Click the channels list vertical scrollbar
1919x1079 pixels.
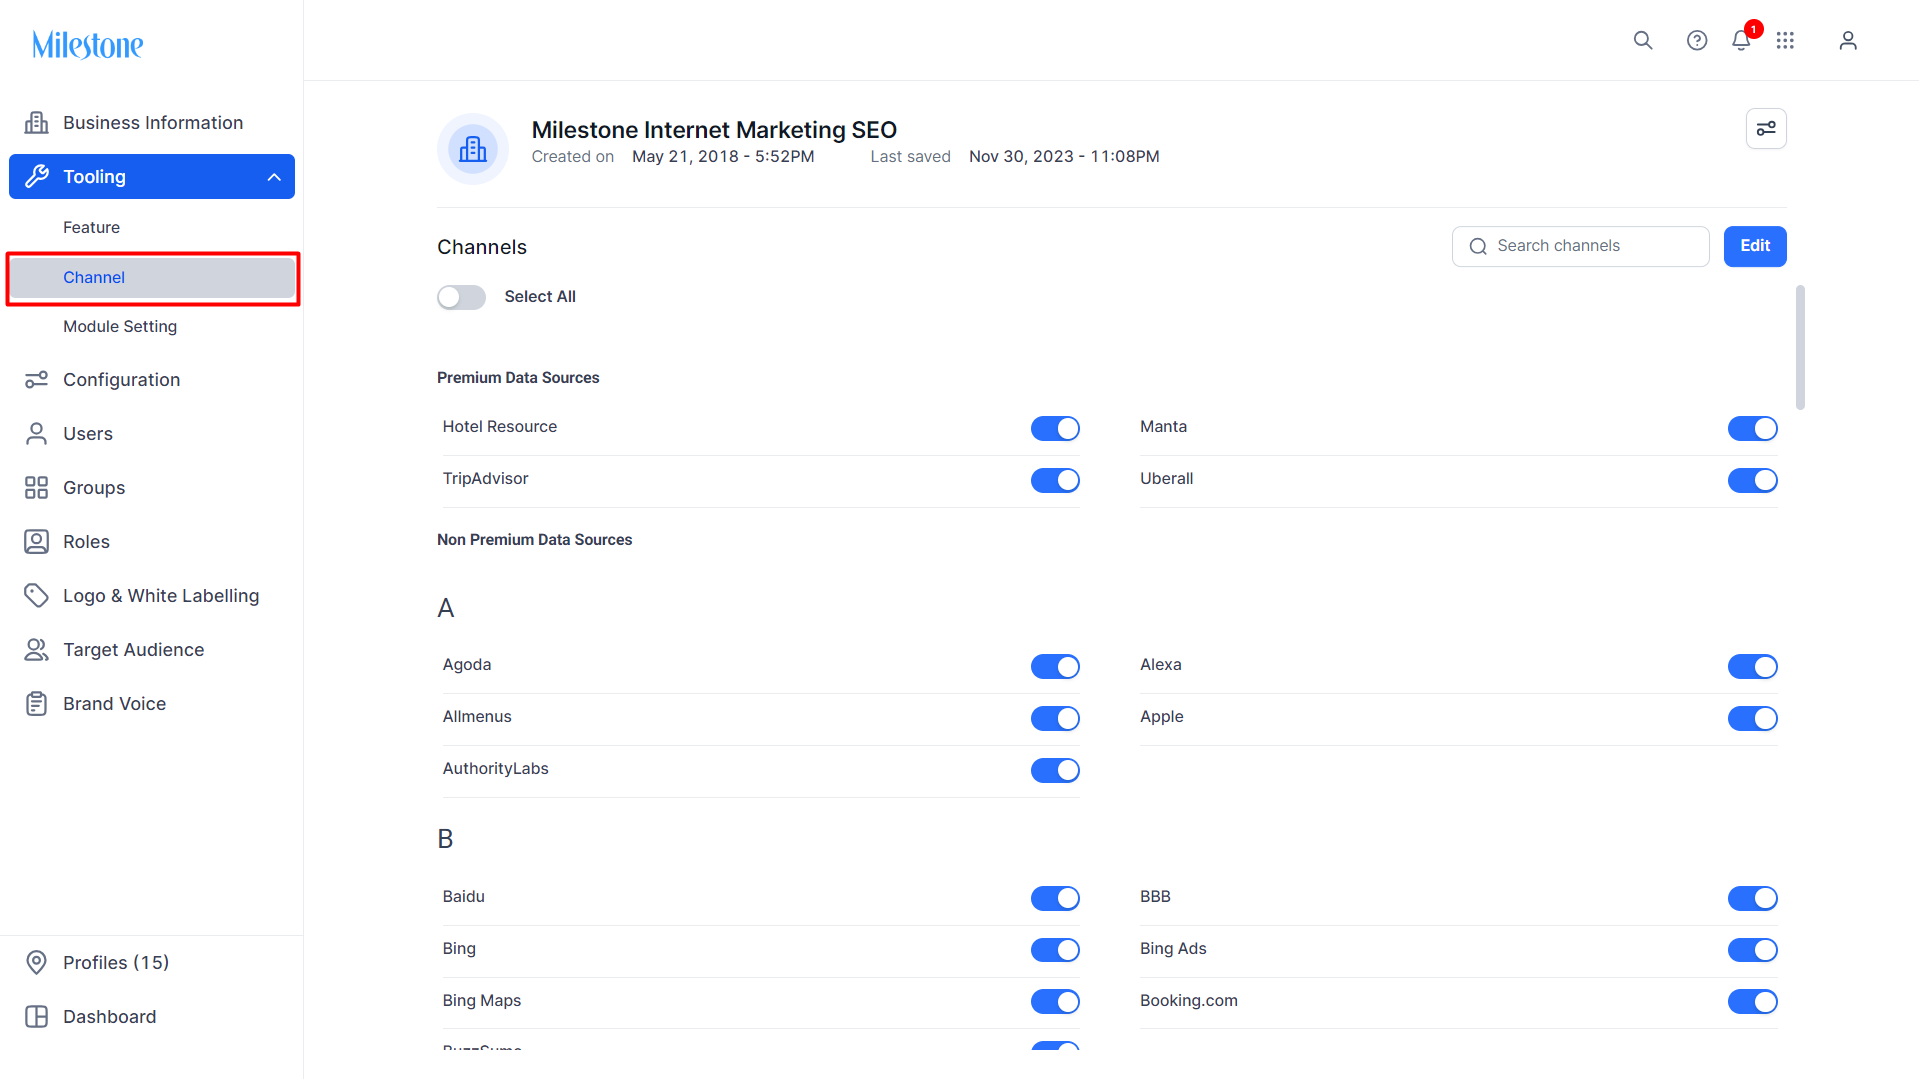(x=1800, y=347)
